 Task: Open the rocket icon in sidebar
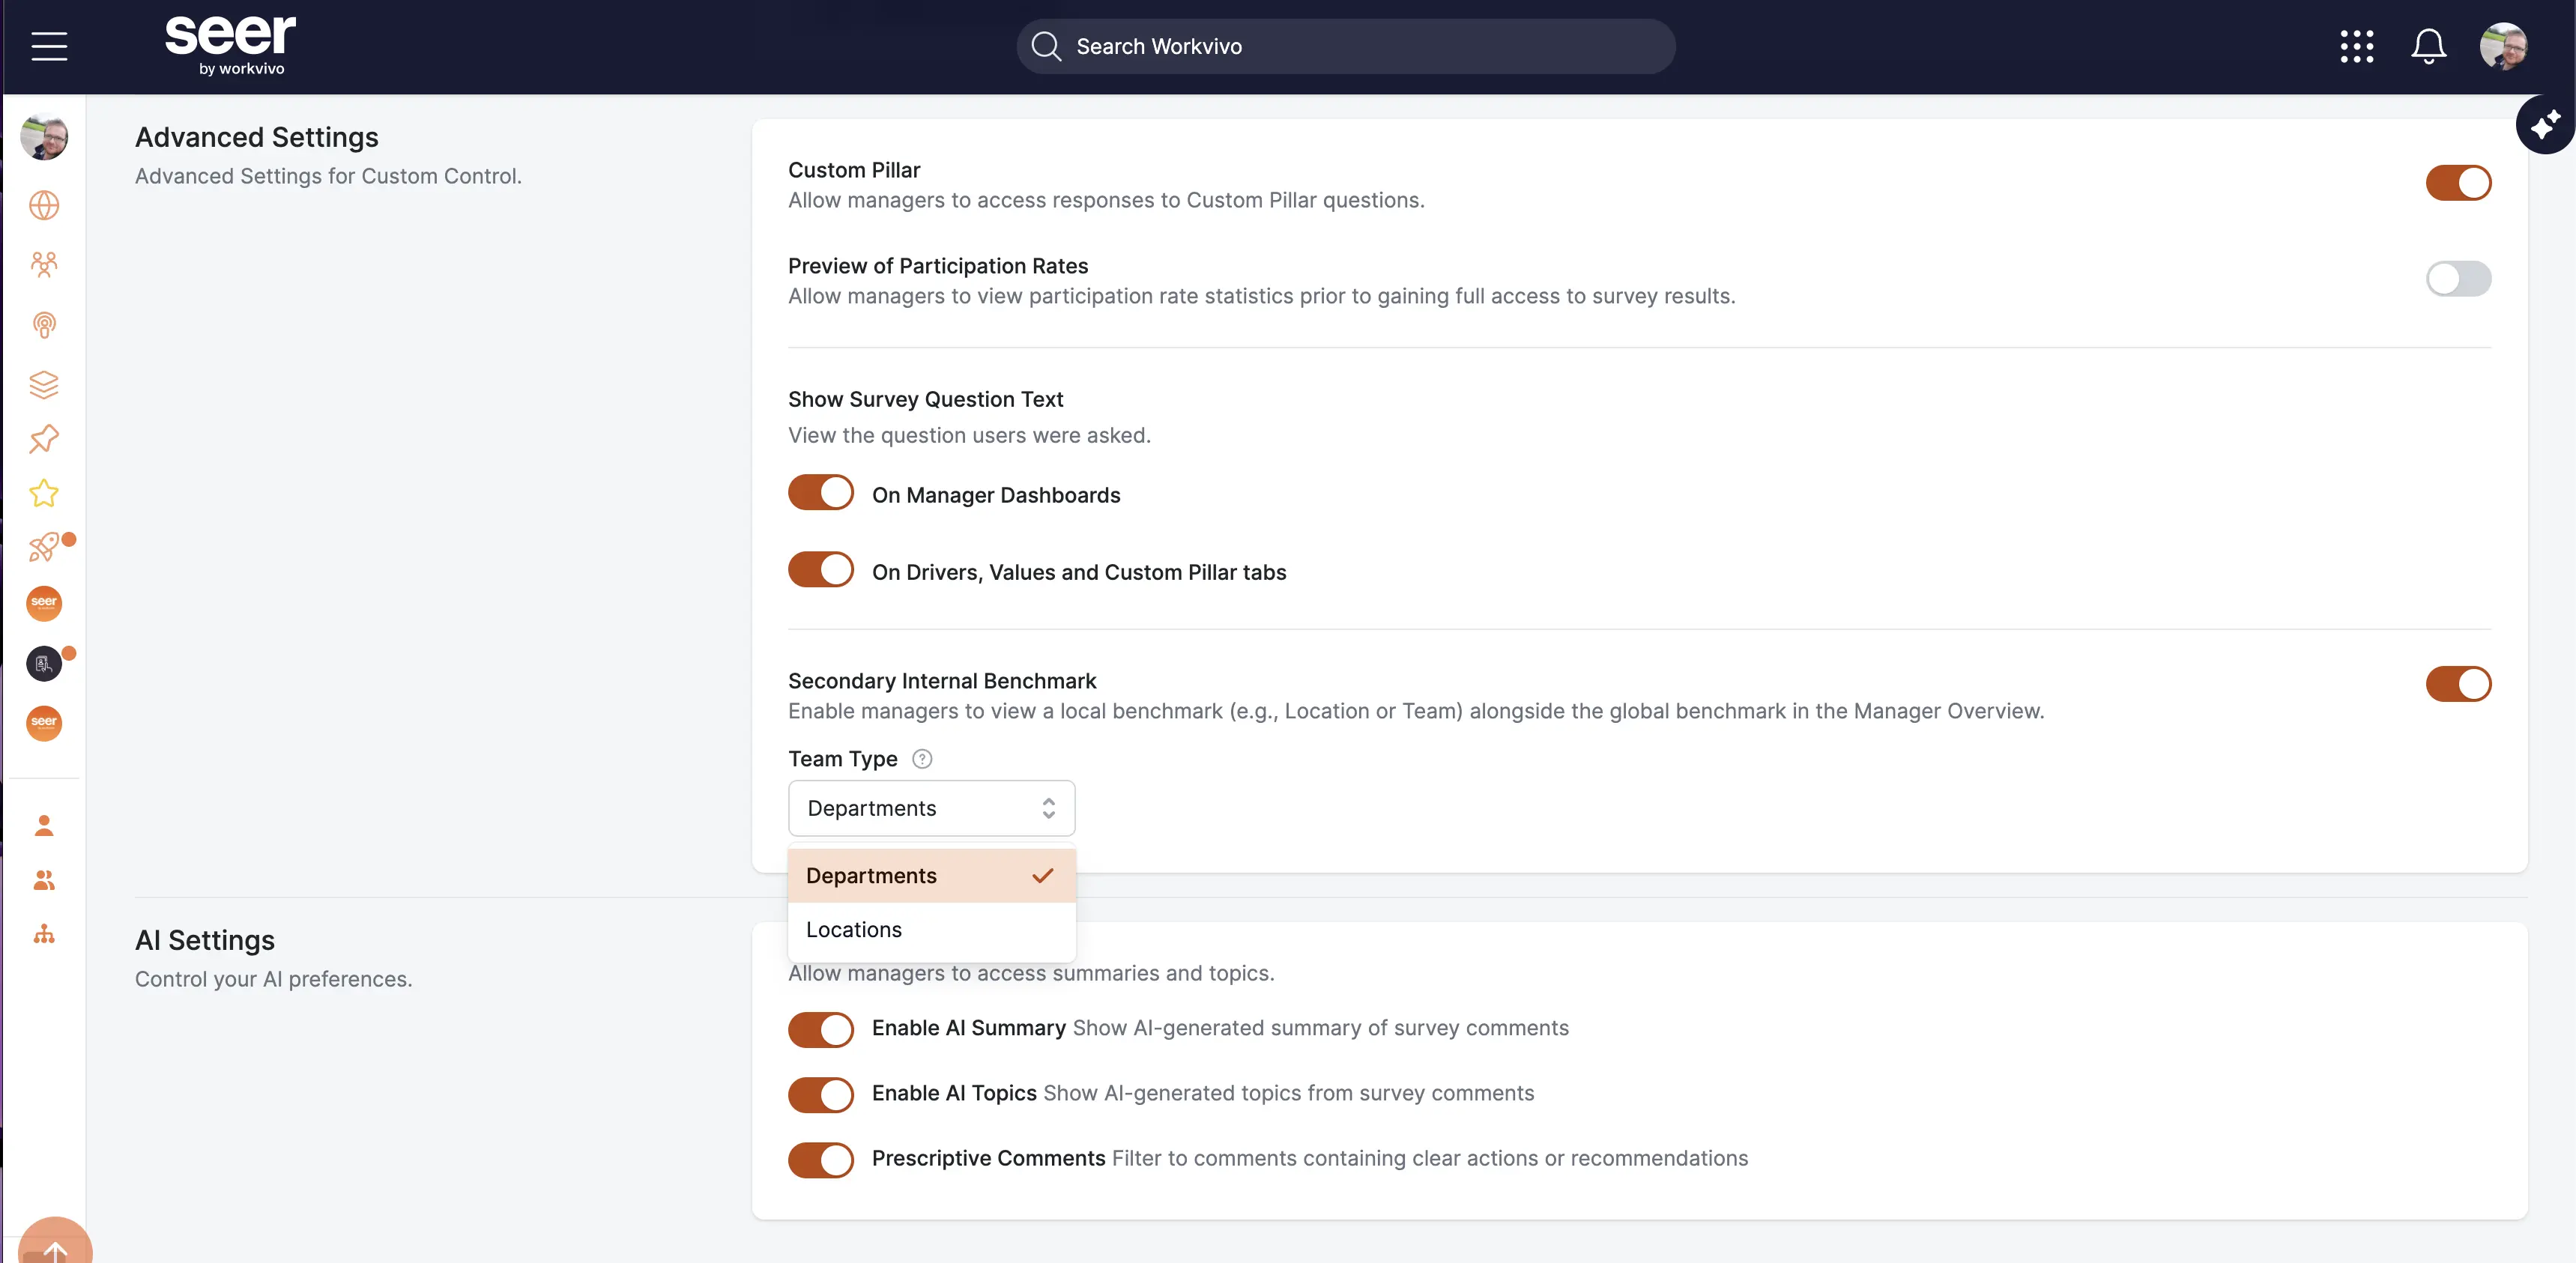[x=44, y=548]
